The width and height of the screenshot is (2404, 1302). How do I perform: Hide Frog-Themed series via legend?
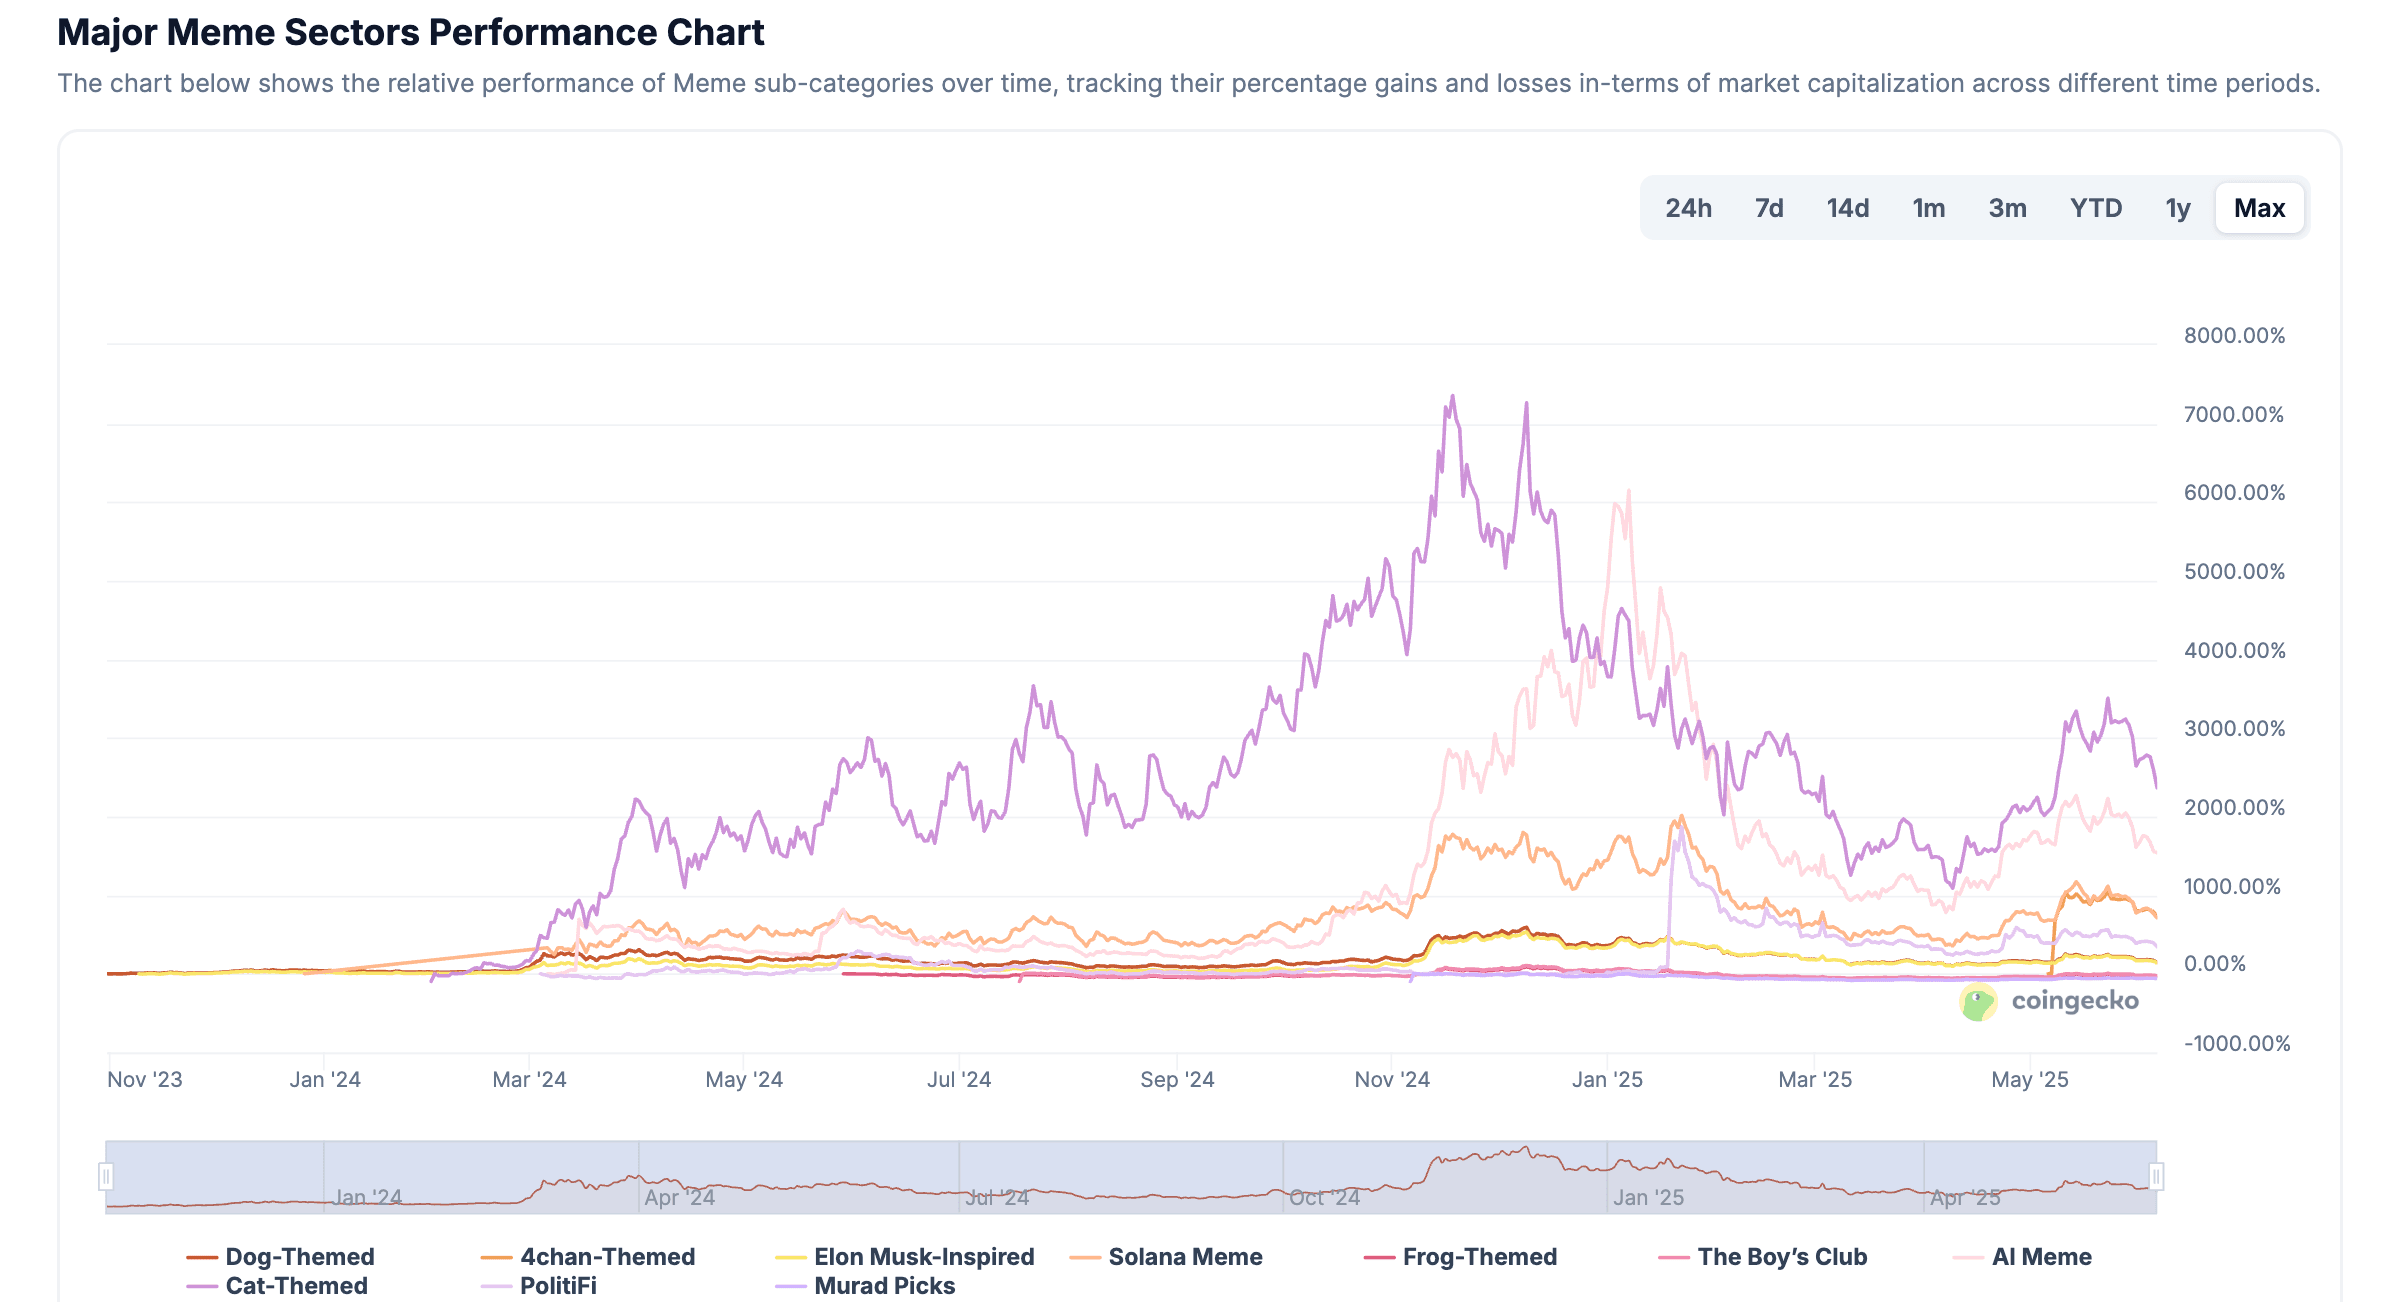[1479, 1256]
